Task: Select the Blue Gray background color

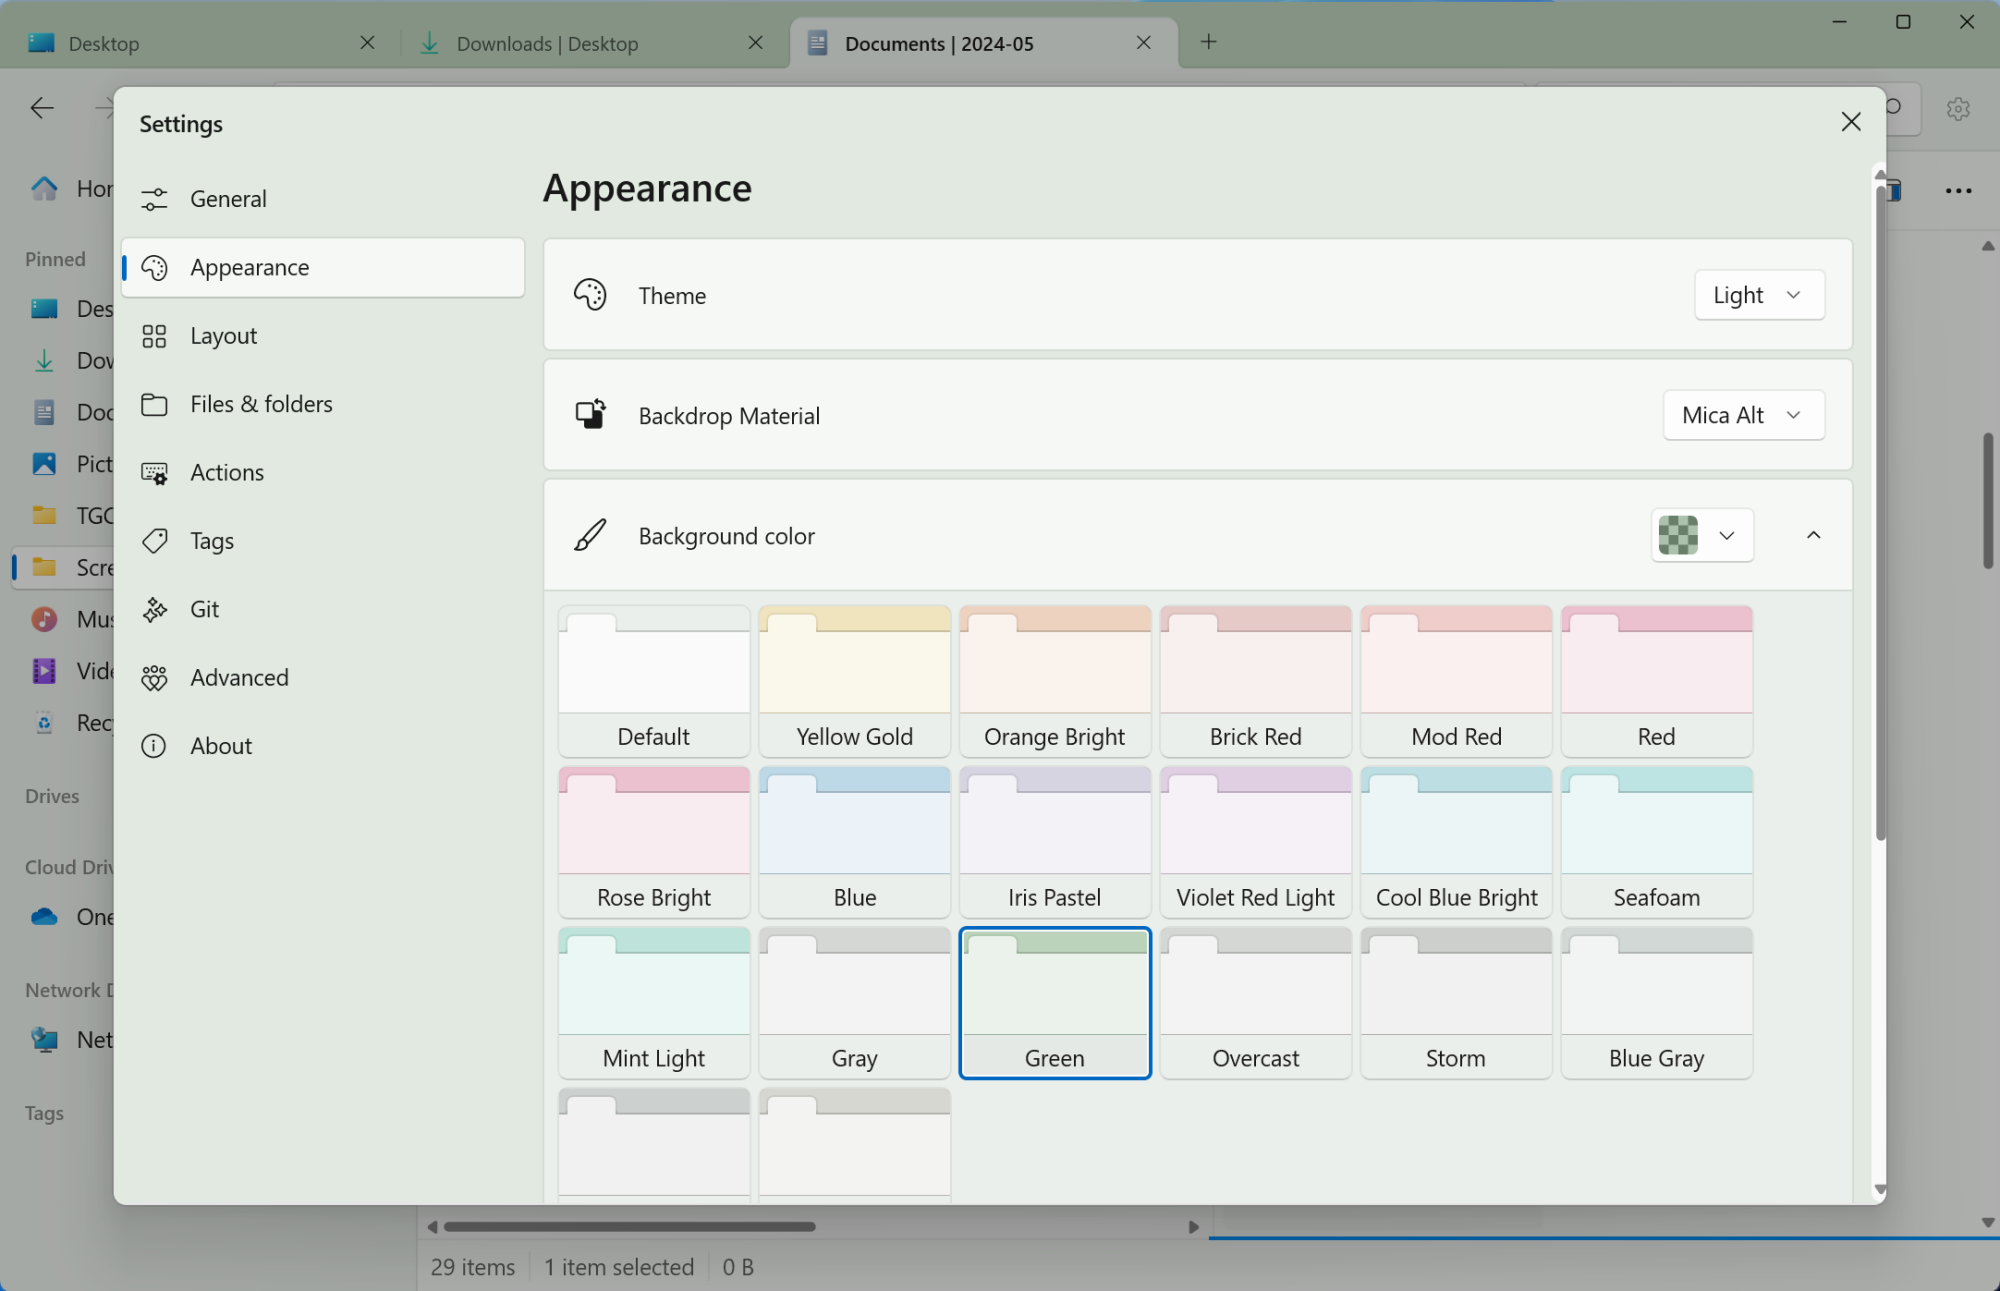Action: (x=1657, y=1003)
